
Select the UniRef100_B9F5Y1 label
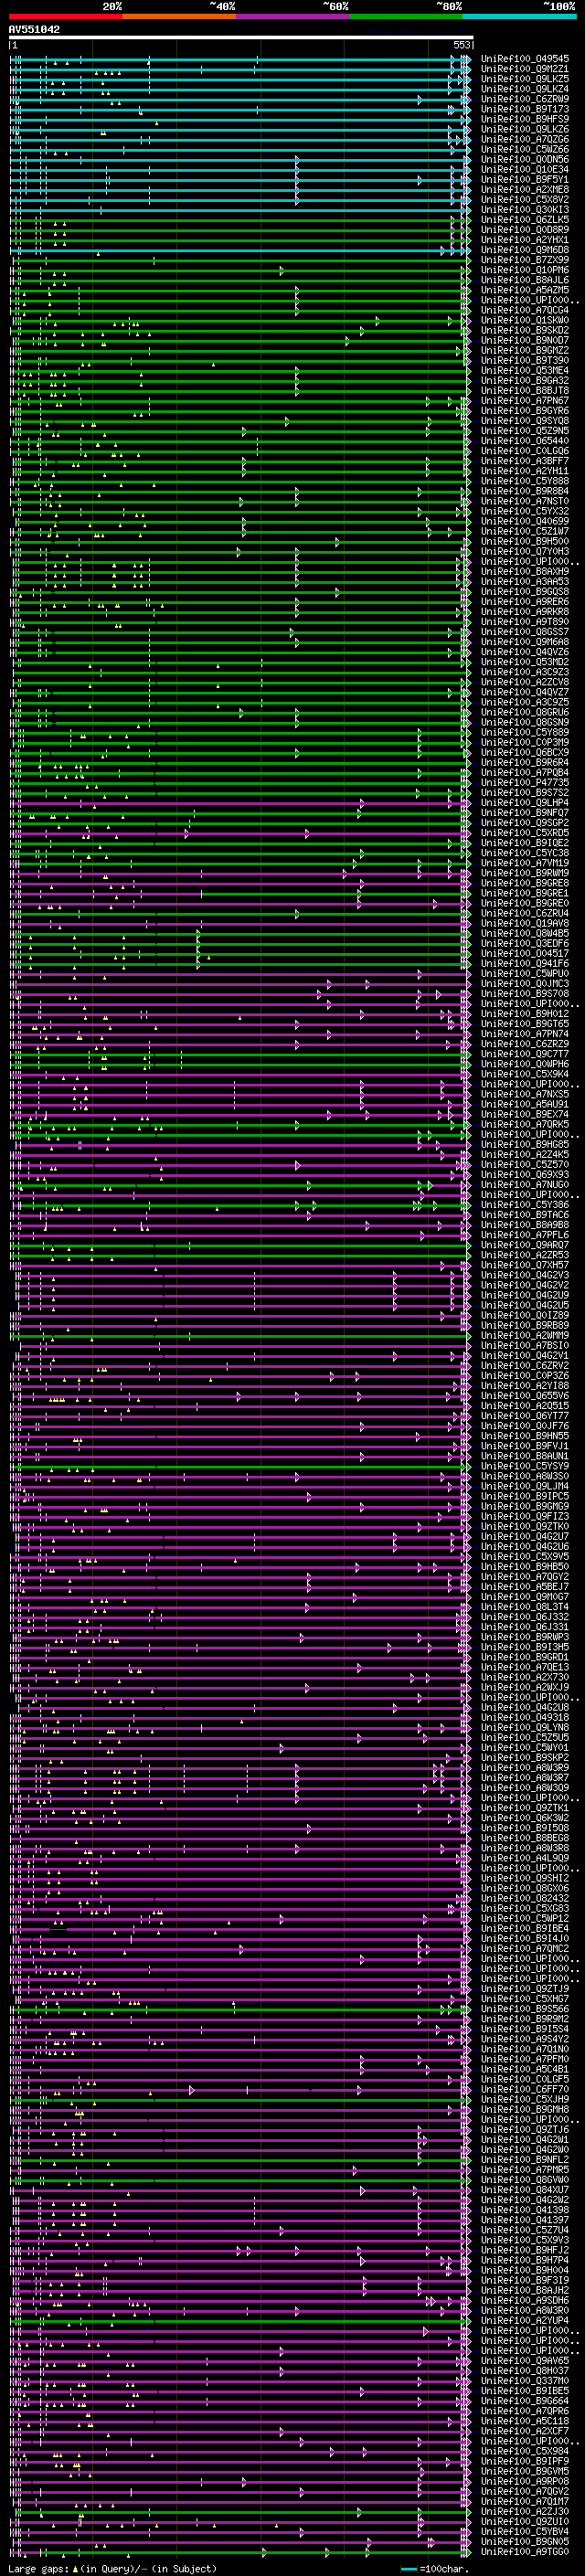(525, 180)
